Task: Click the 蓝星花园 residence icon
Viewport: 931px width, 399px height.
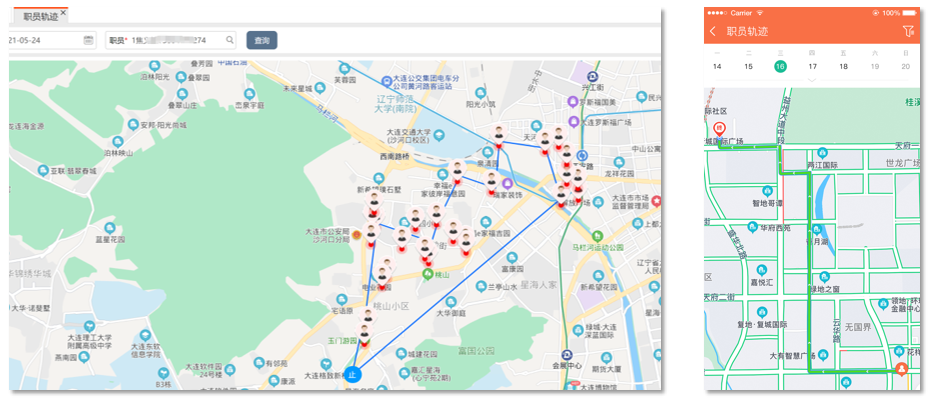Action: click(x=110, y=228)
